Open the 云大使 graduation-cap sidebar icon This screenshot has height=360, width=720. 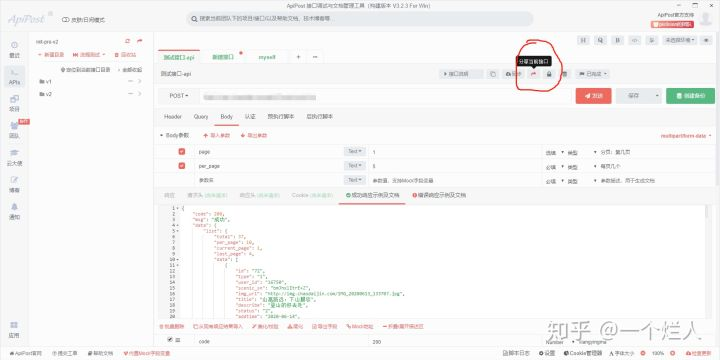click(x=14, y=158)
